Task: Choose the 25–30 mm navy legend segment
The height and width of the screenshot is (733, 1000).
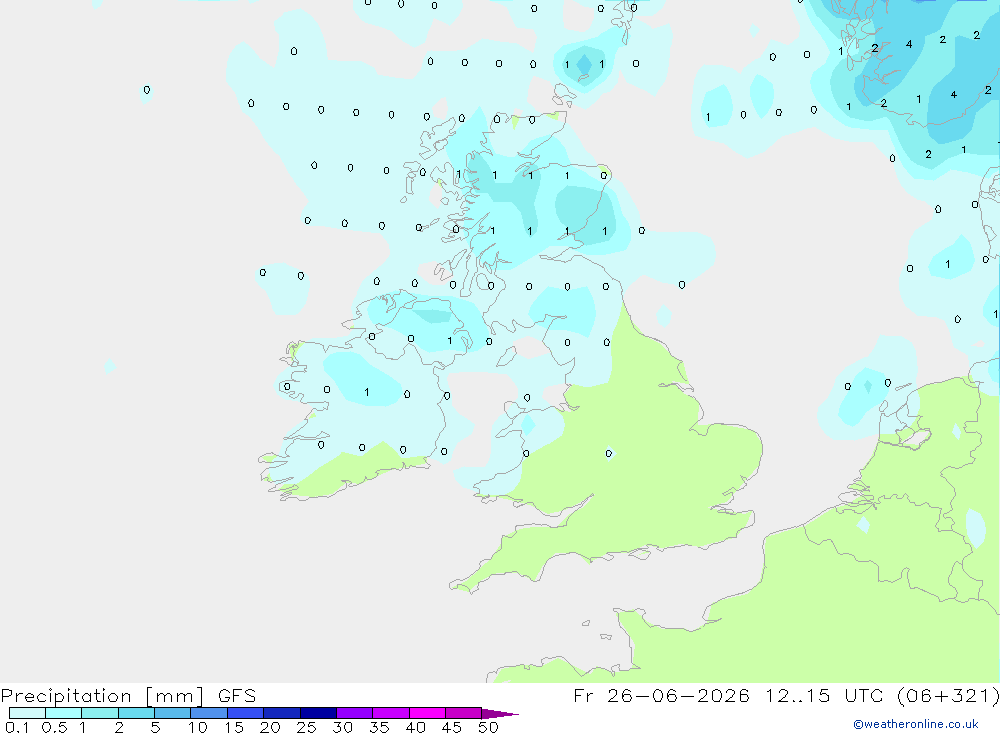Action: pyautogui.click(x=318, y=713)
